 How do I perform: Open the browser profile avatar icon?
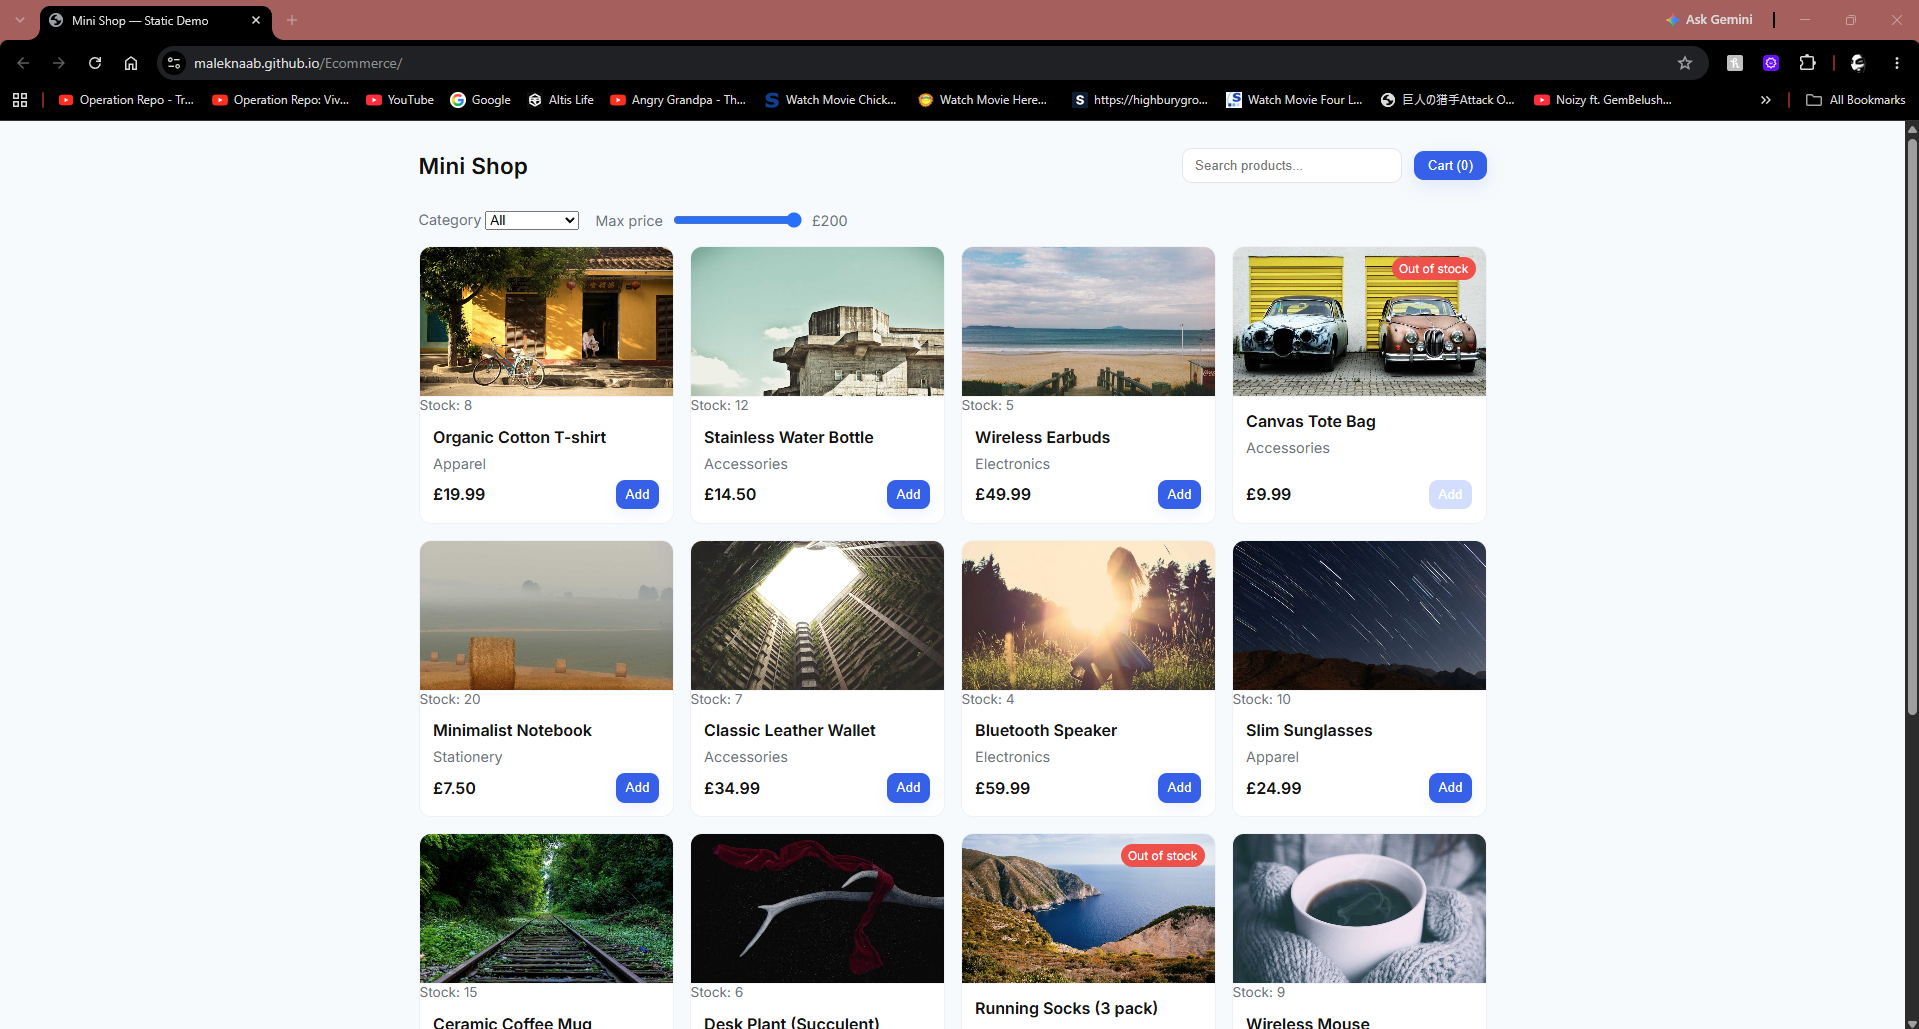tap(1858, 63)
